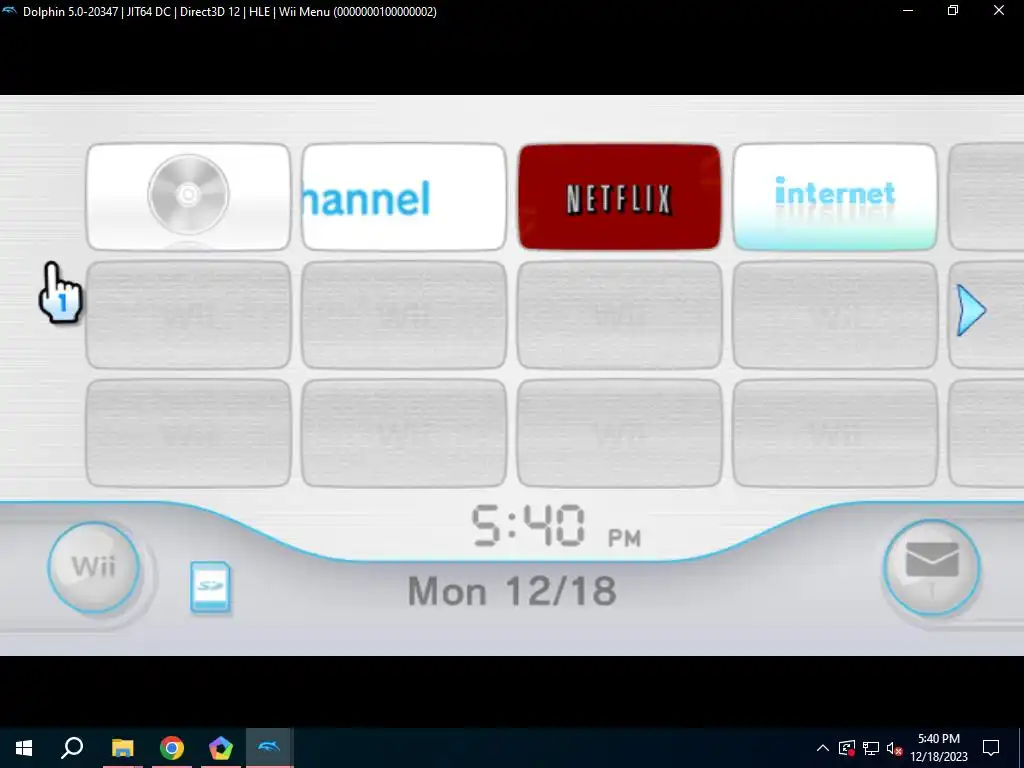1024x768 pixels.
Task: Open the SD Card menu icon
Action: 210,586
